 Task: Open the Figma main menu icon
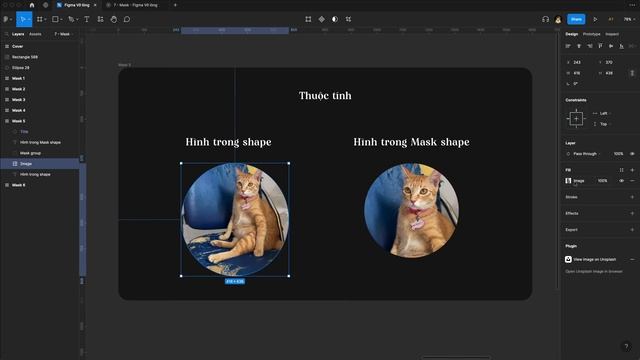pos(6,19)
